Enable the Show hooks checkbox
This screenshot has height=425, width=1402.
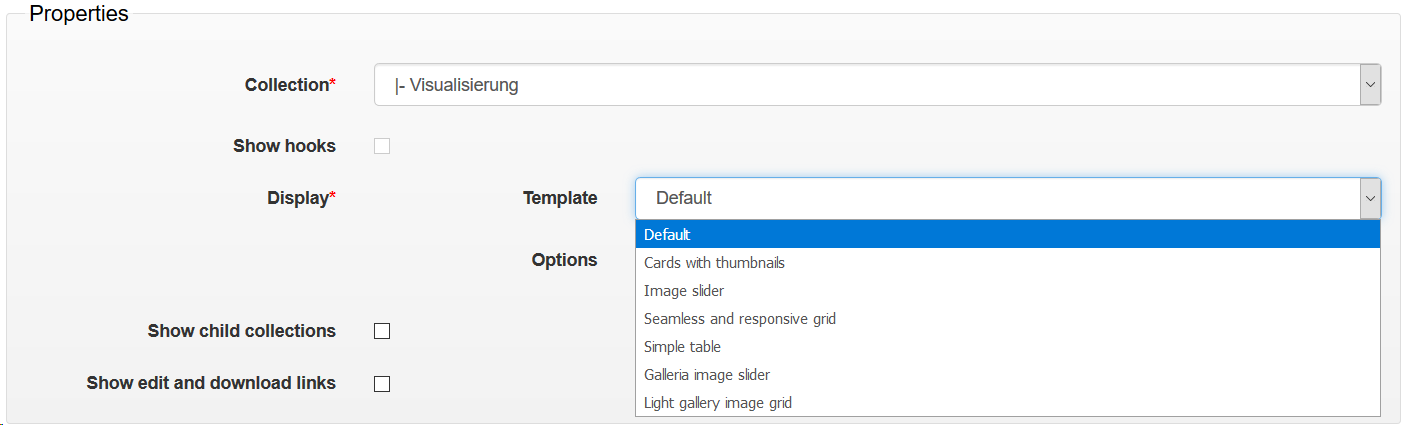382,146
